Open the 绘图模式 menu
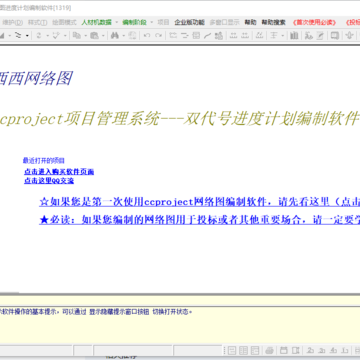360x360 pixels. [64, 22]
